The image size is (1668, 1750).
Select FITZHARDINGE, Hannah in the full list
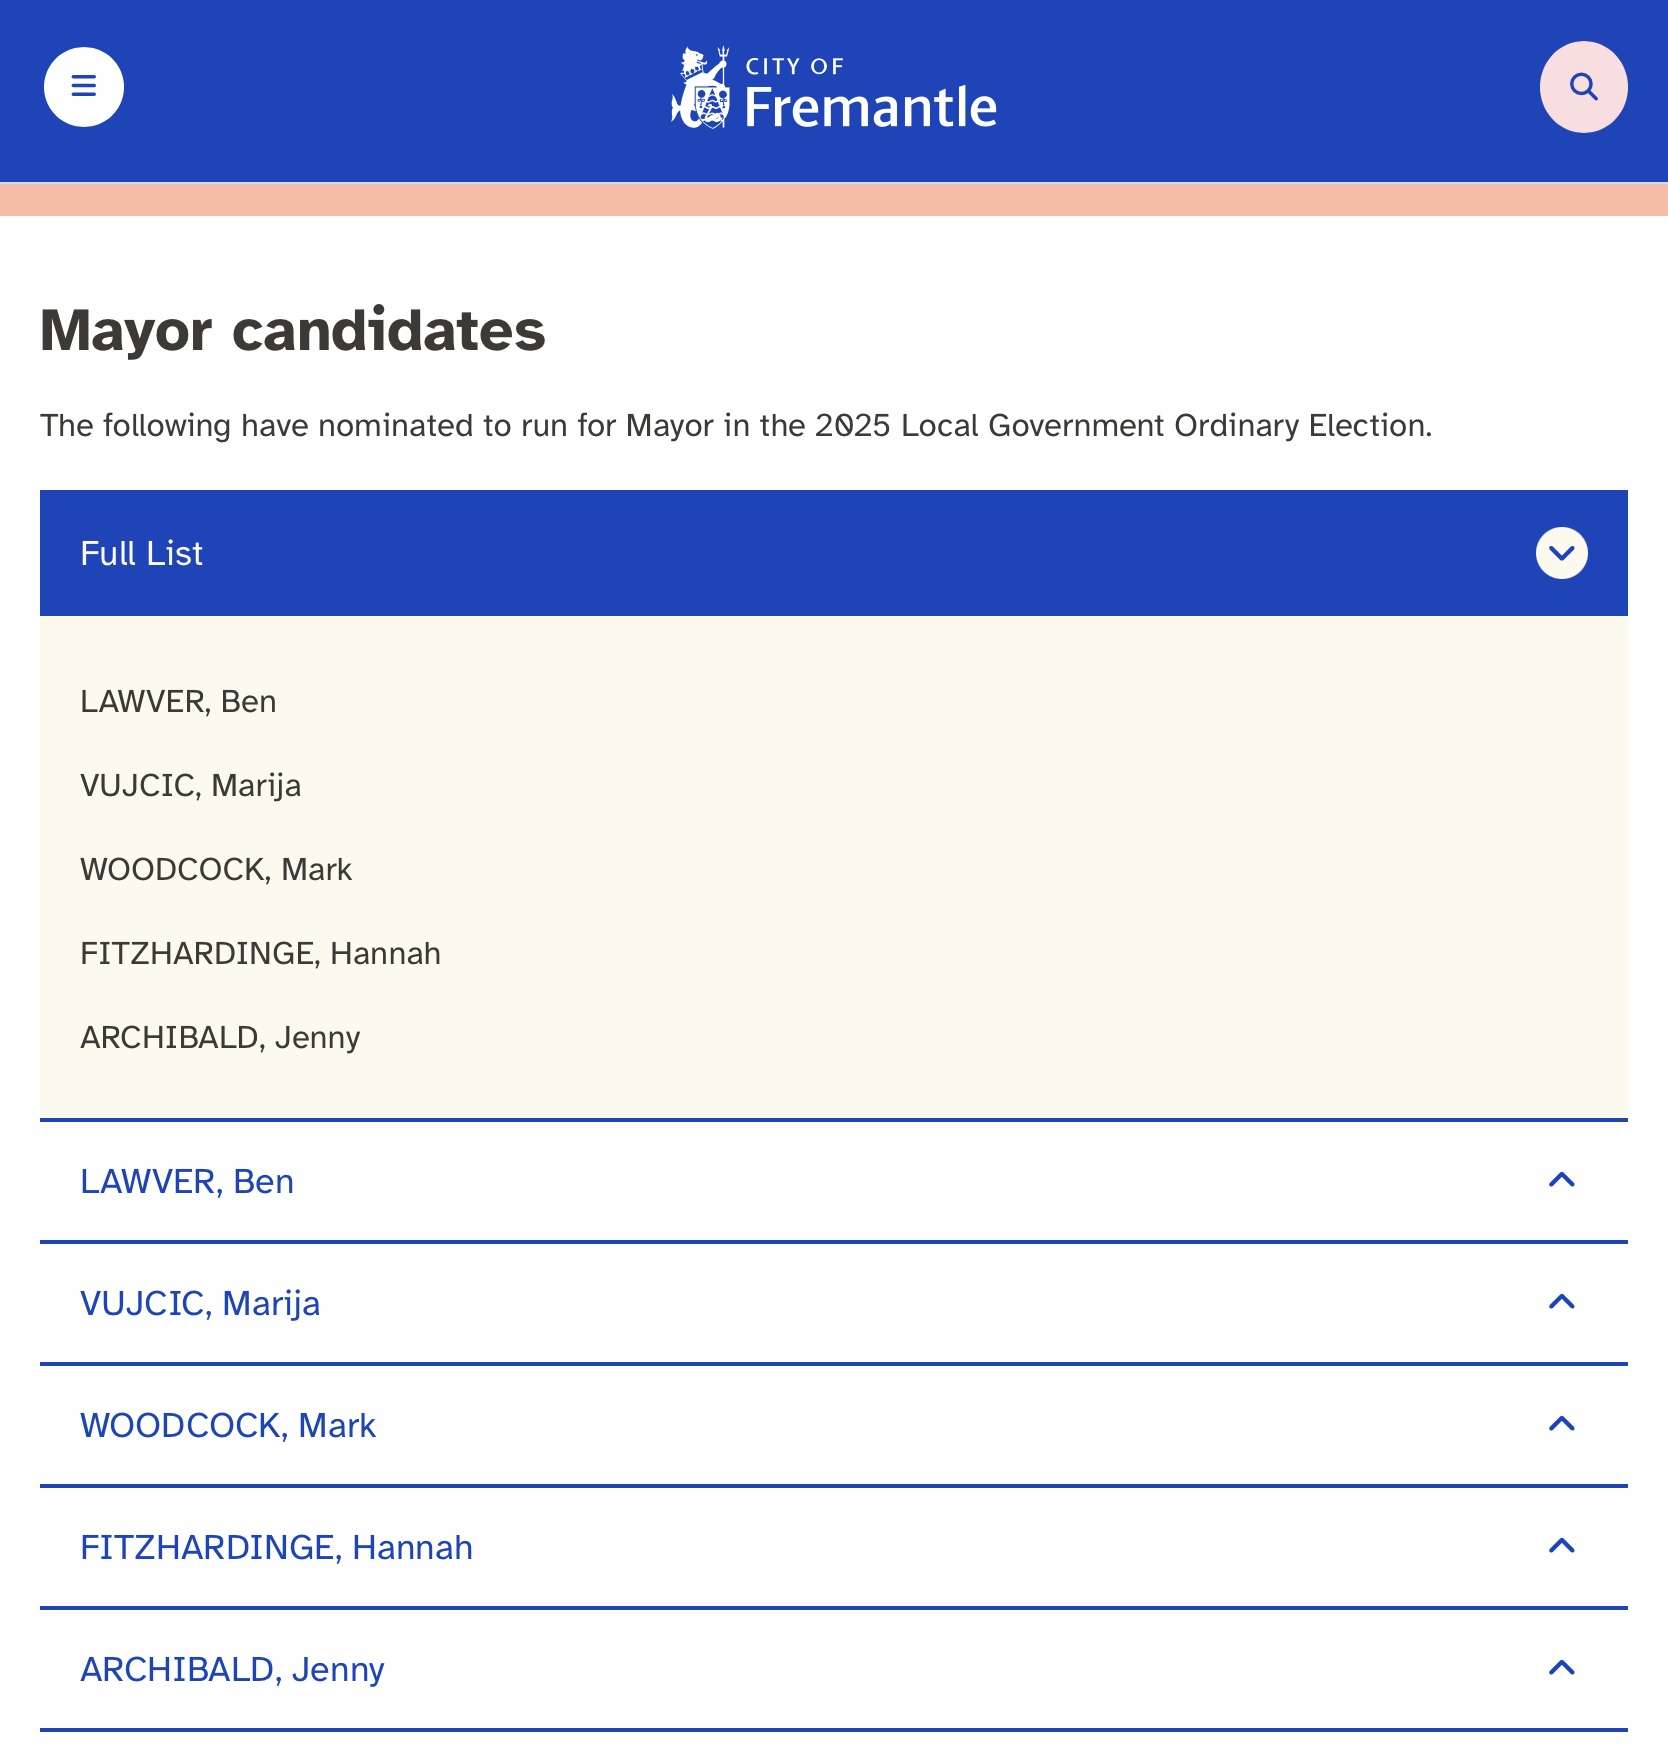click(x=260, y=954)
